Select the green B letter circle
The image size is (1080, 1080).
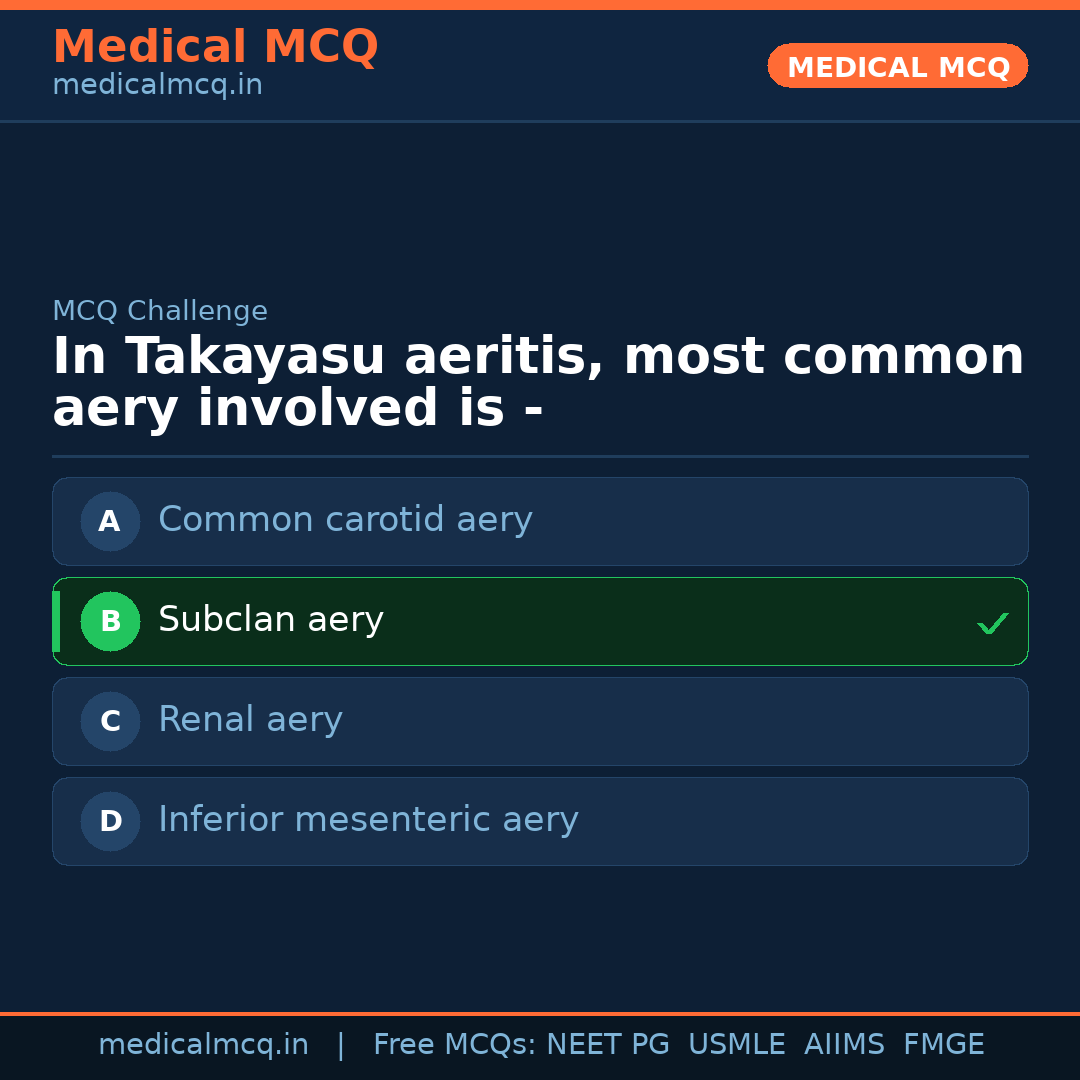(x=110, y=621)
